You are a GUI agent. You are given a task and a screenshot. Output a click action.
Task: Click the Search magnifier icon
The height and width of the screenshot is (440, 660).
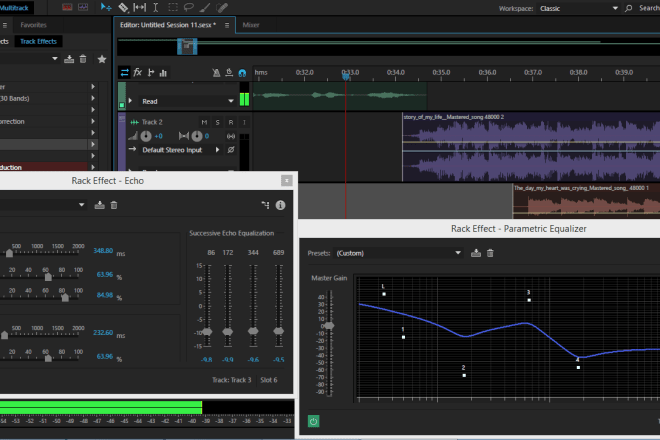coord(628,8)
